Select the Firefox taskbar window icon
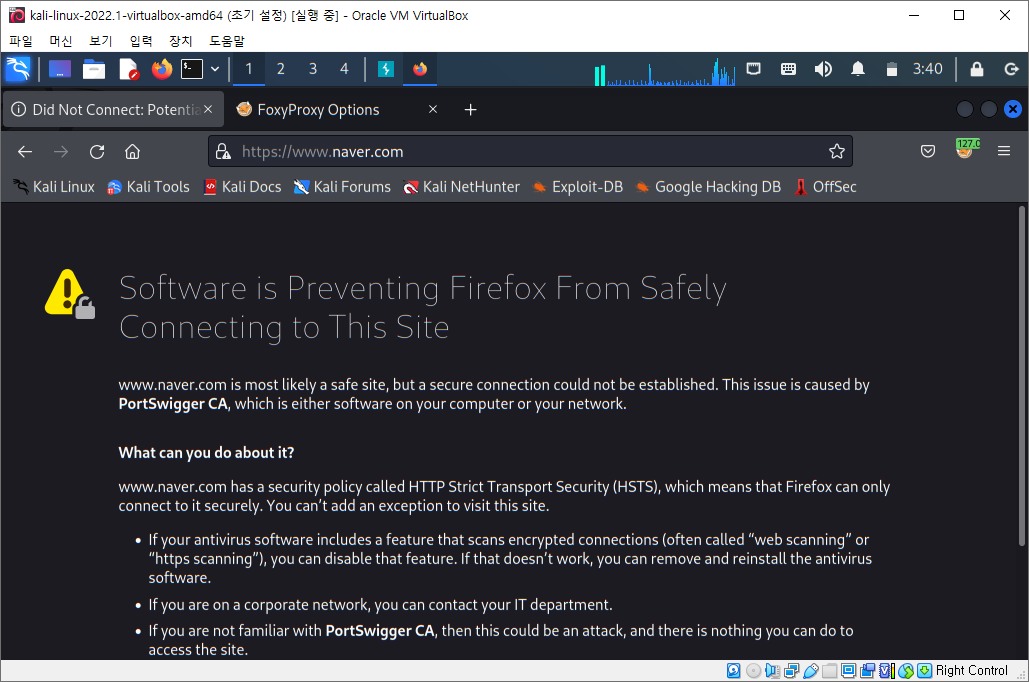The height and width of the screenshot is (682, 1029). 420,69
